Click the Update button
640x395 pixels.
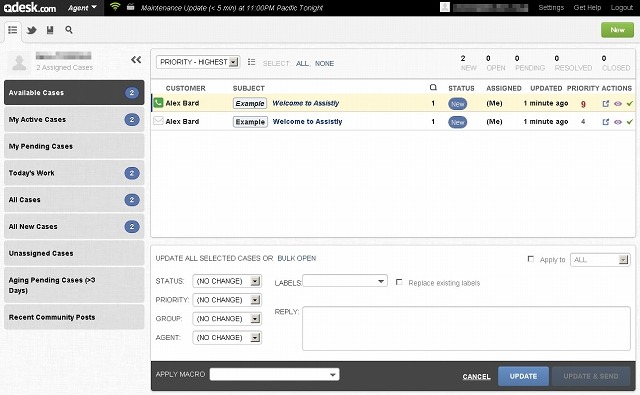coord(523,376)
